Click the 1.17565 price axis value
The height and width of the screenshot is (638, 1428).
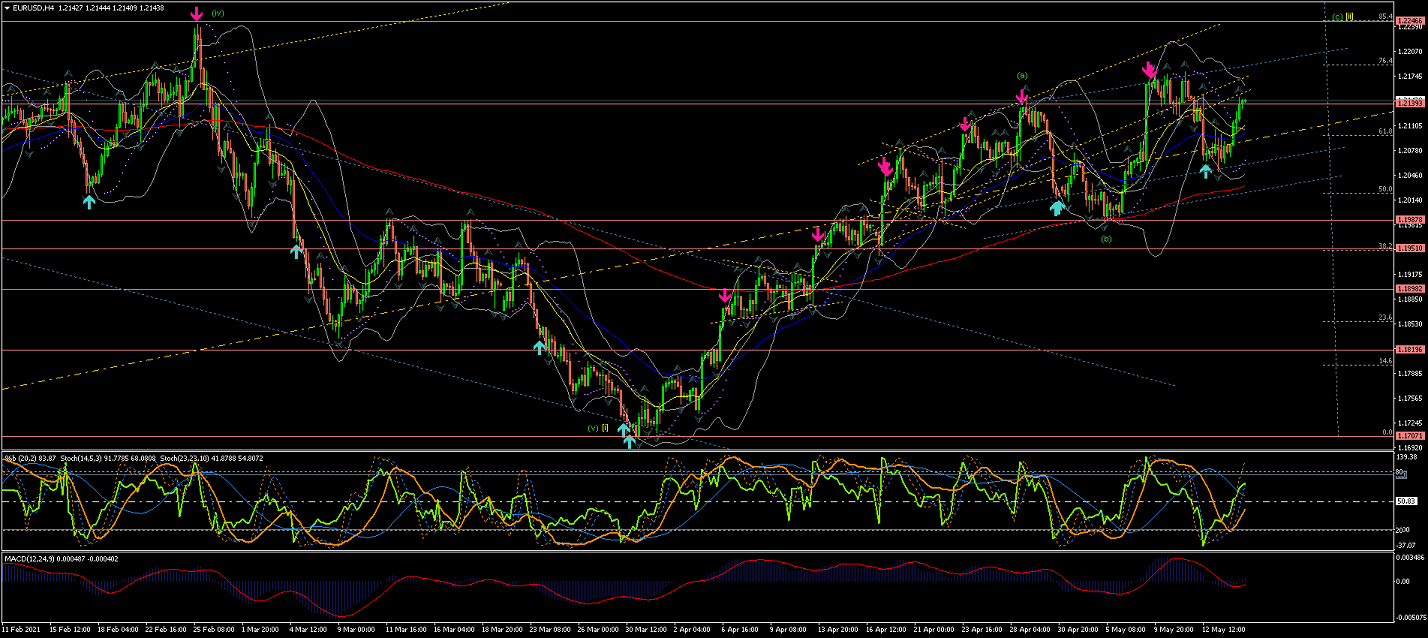pyautogui.click(x=1411, y=398)
